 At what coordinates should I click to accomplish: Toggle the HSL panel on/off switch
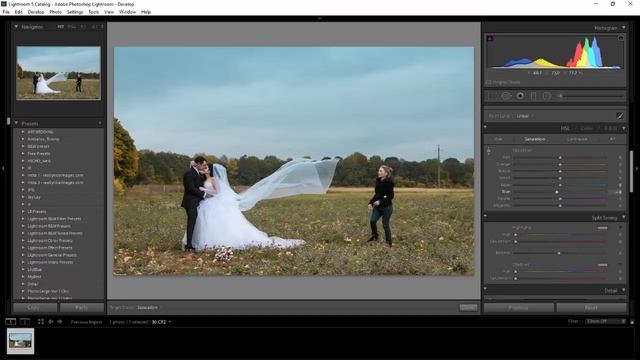485,127
